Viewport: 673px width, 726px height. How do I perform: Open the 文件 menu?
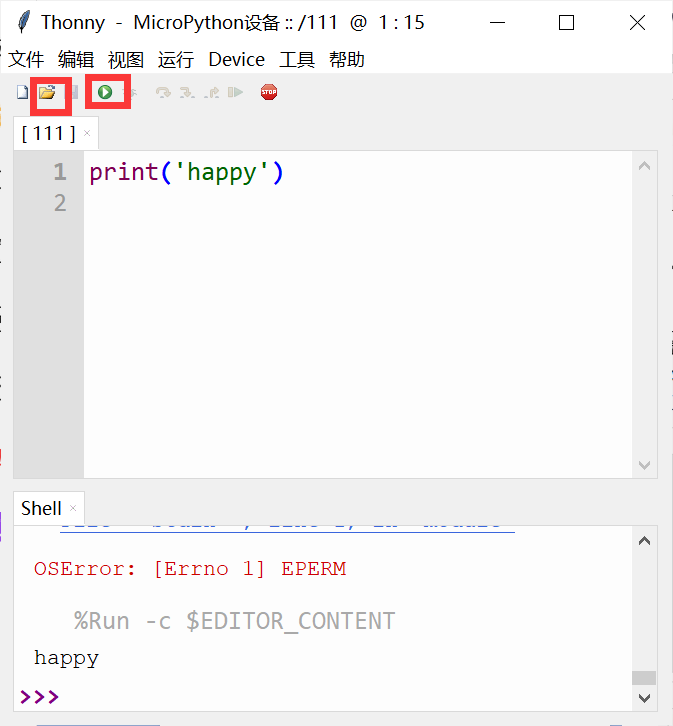tap(26, 60)
